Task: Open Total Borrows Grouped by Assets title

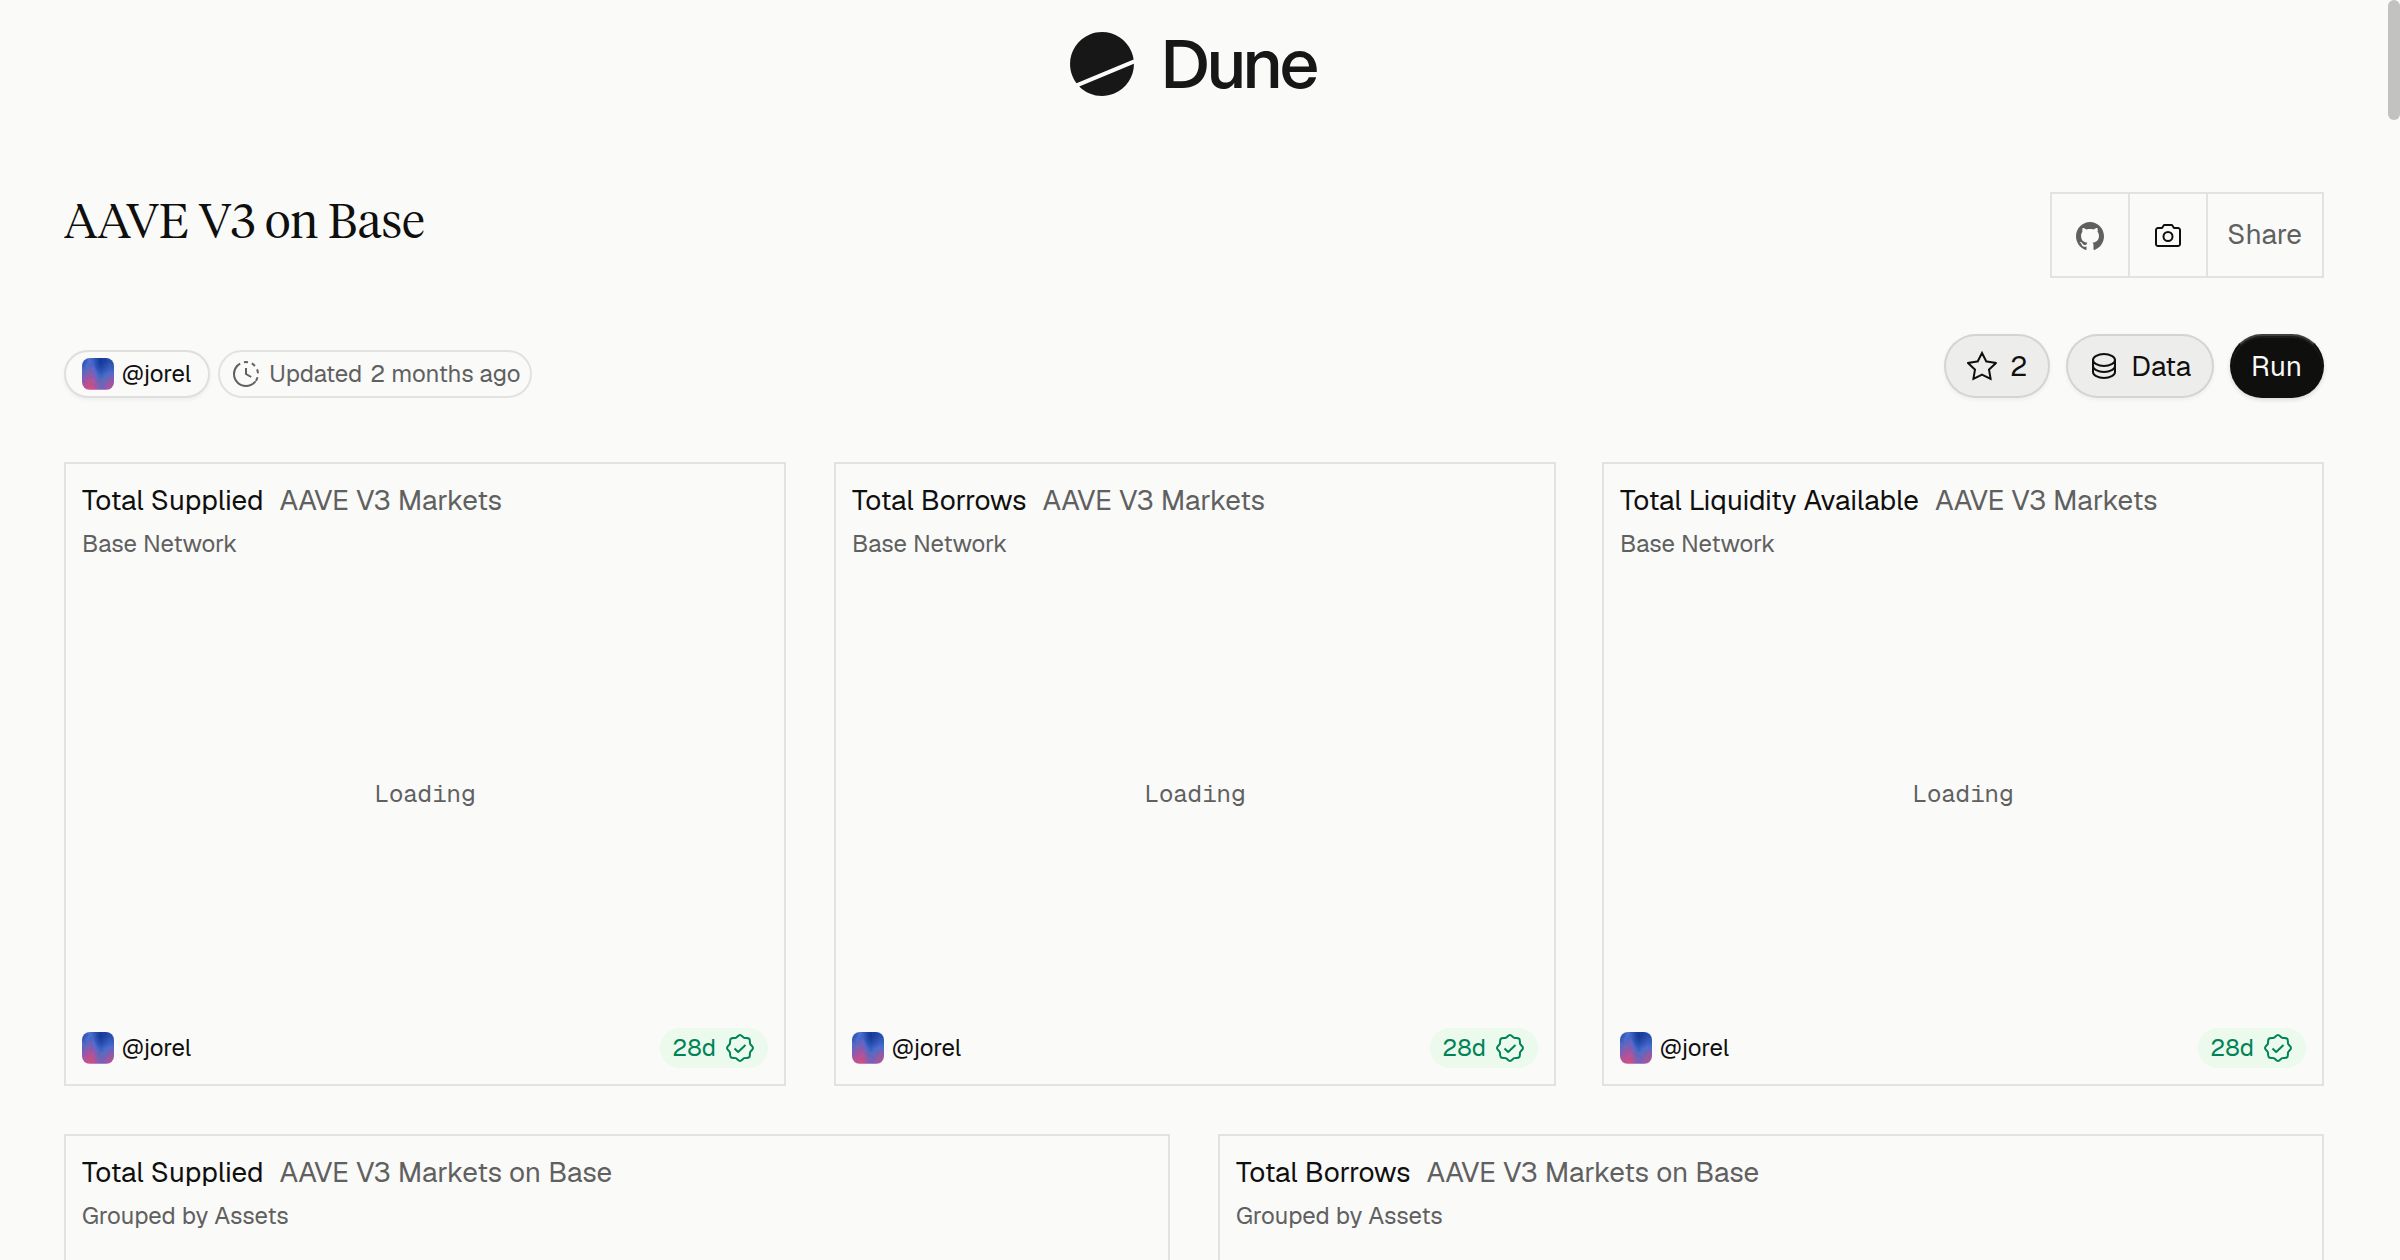Action: (x=1323, y=1172)
